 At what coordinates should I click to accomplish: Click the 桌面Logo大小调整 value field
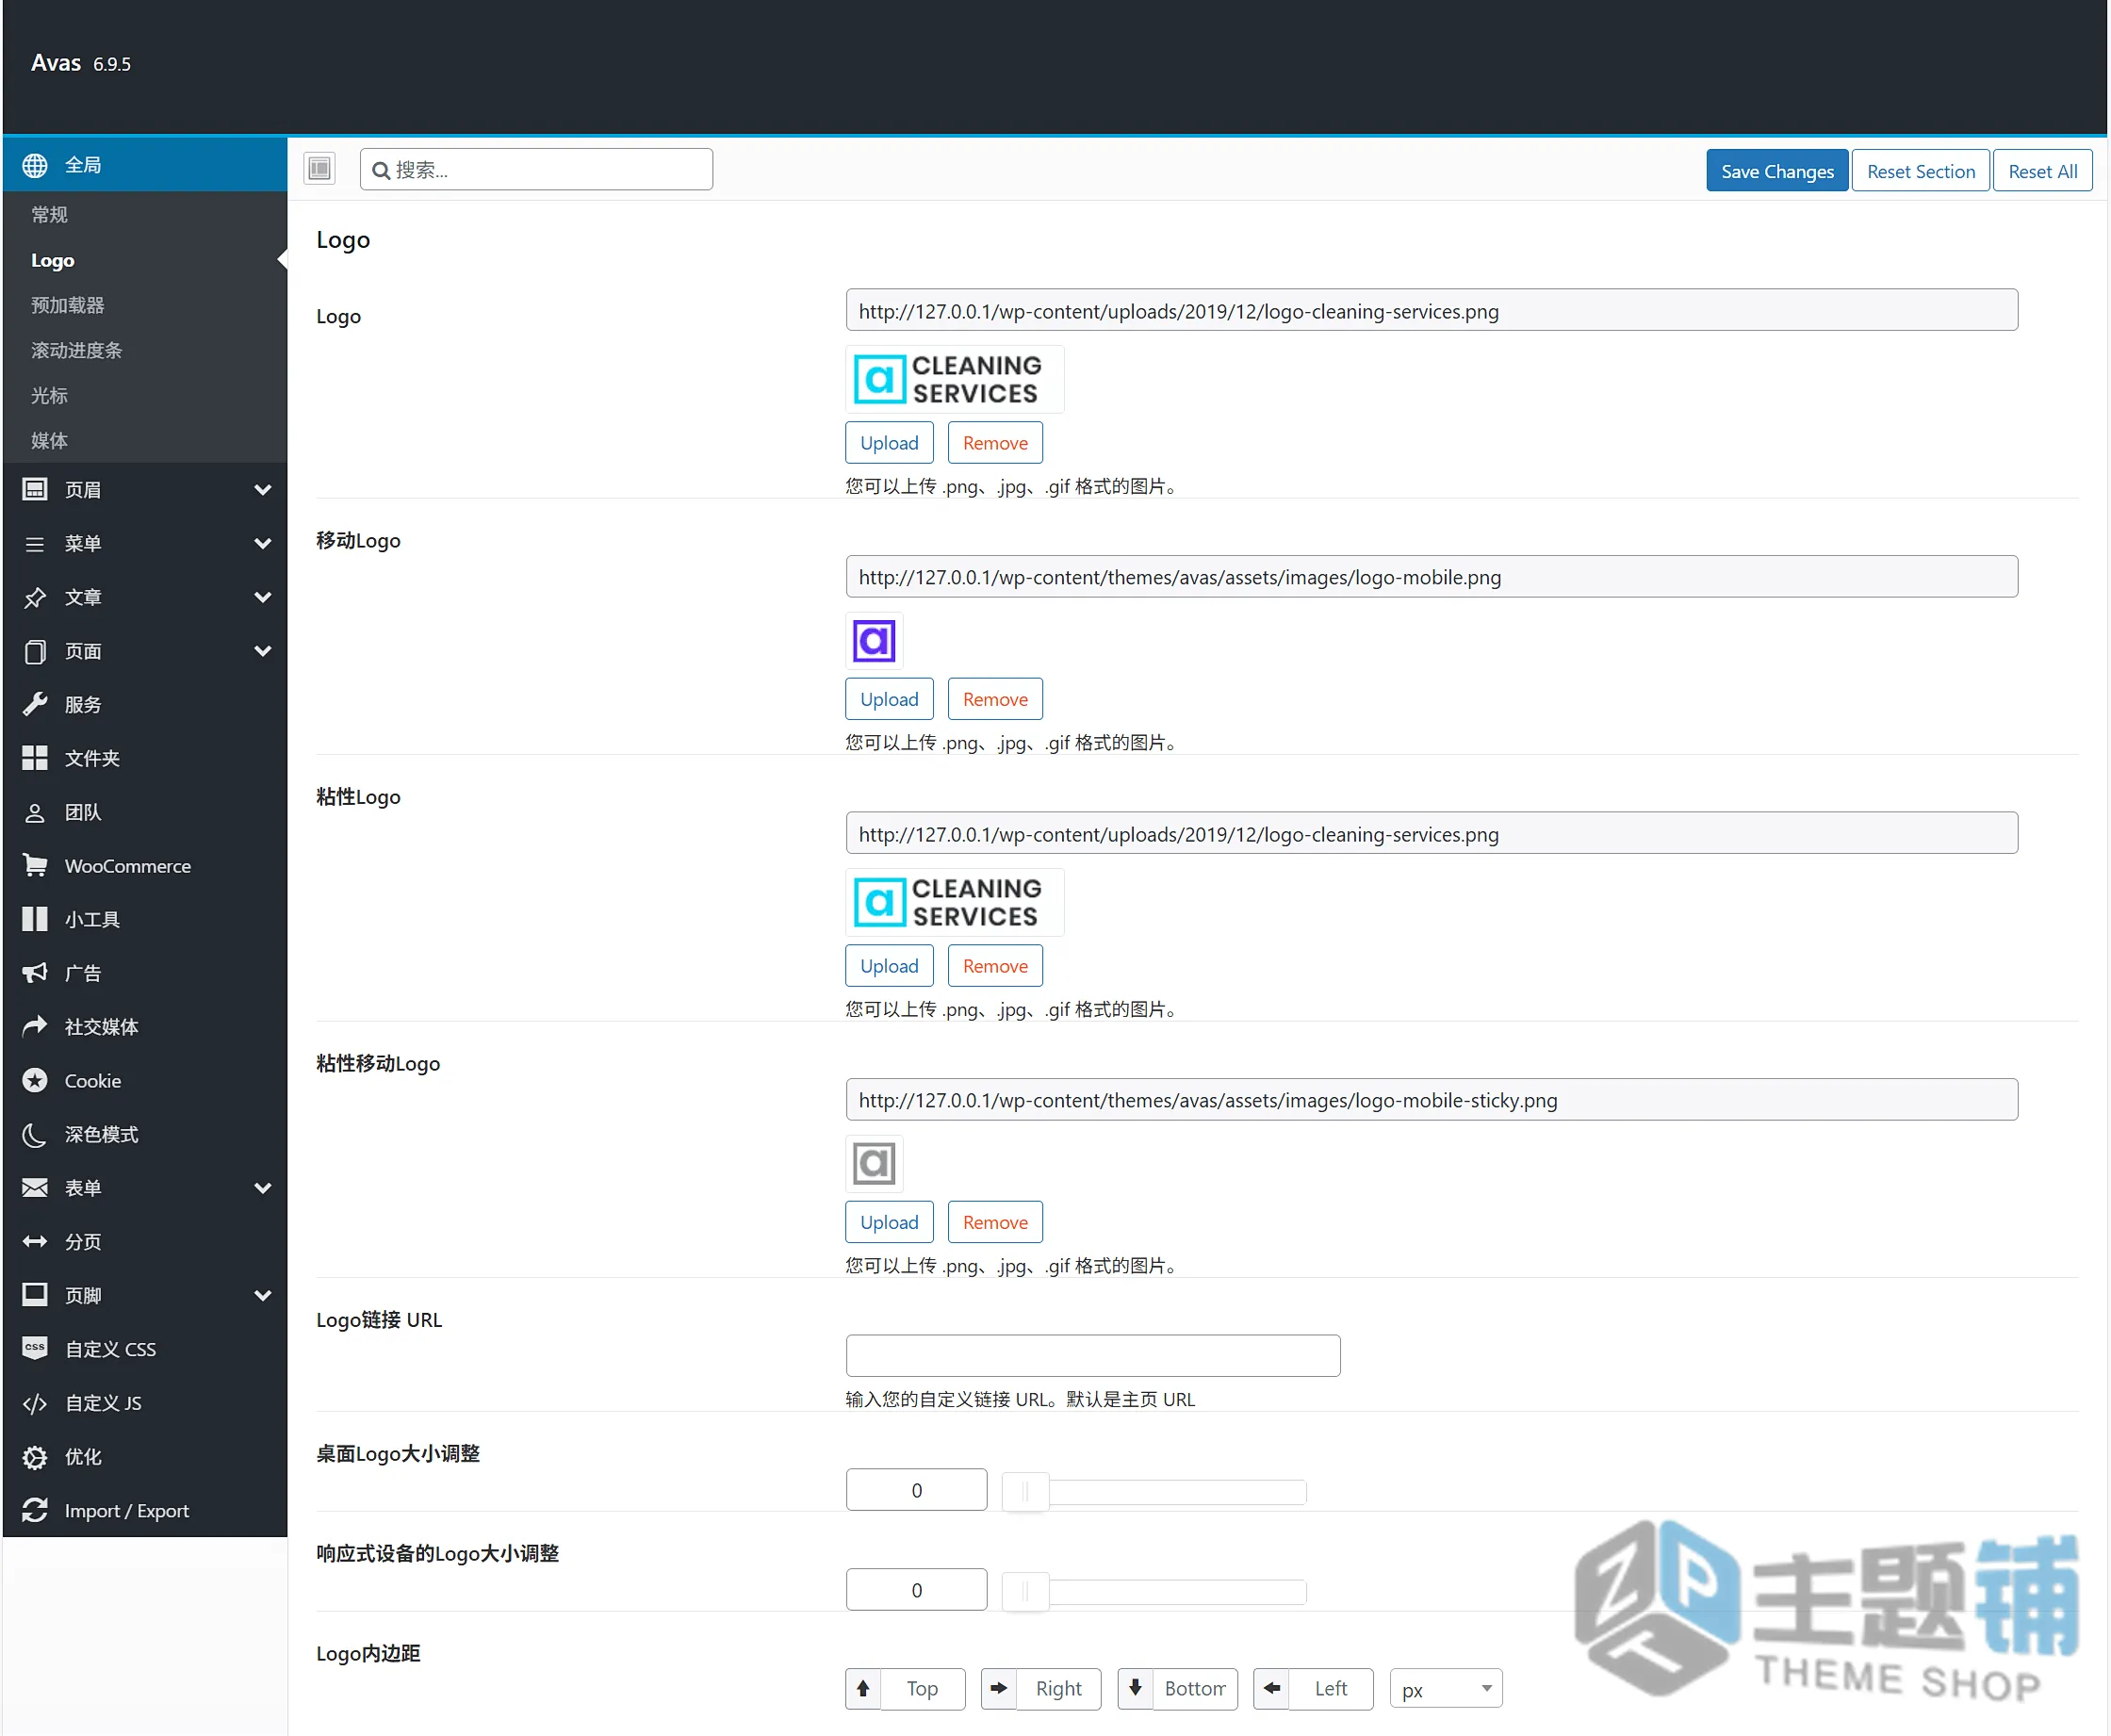[x=916, y=1490]
